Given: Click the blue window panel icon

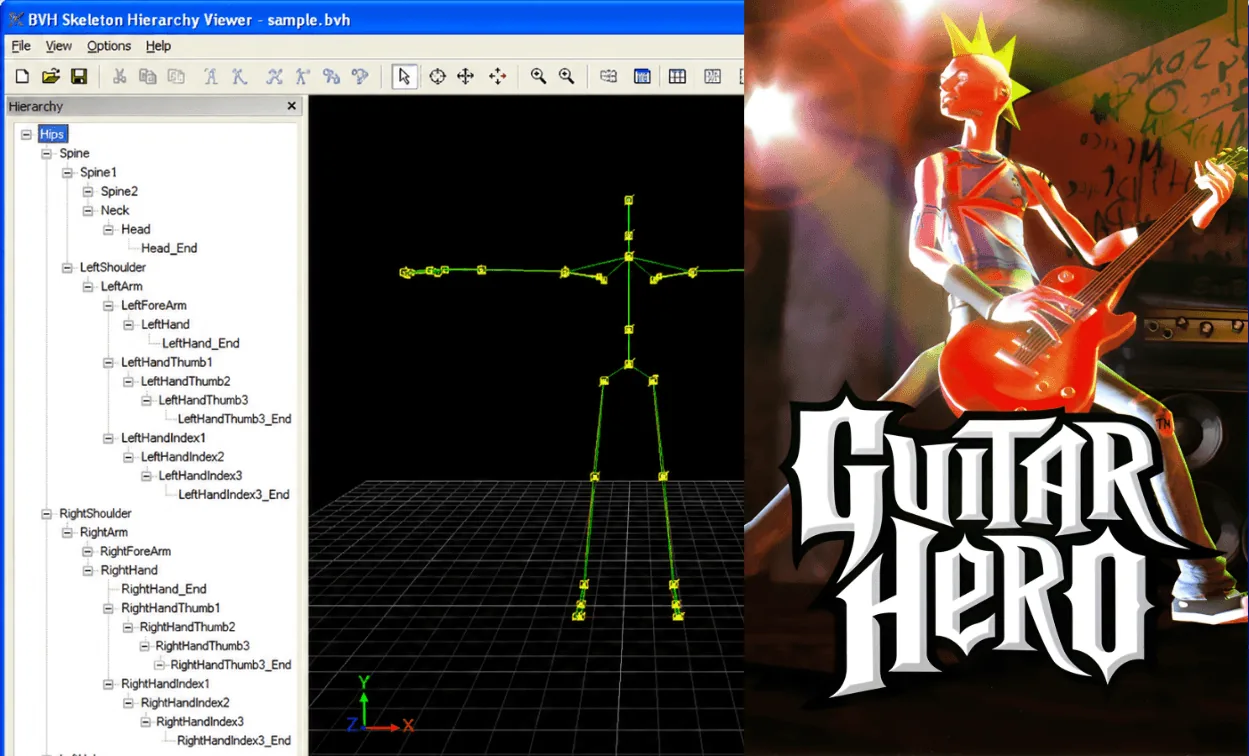Looking at the screenshot, I should coord(642,76).
